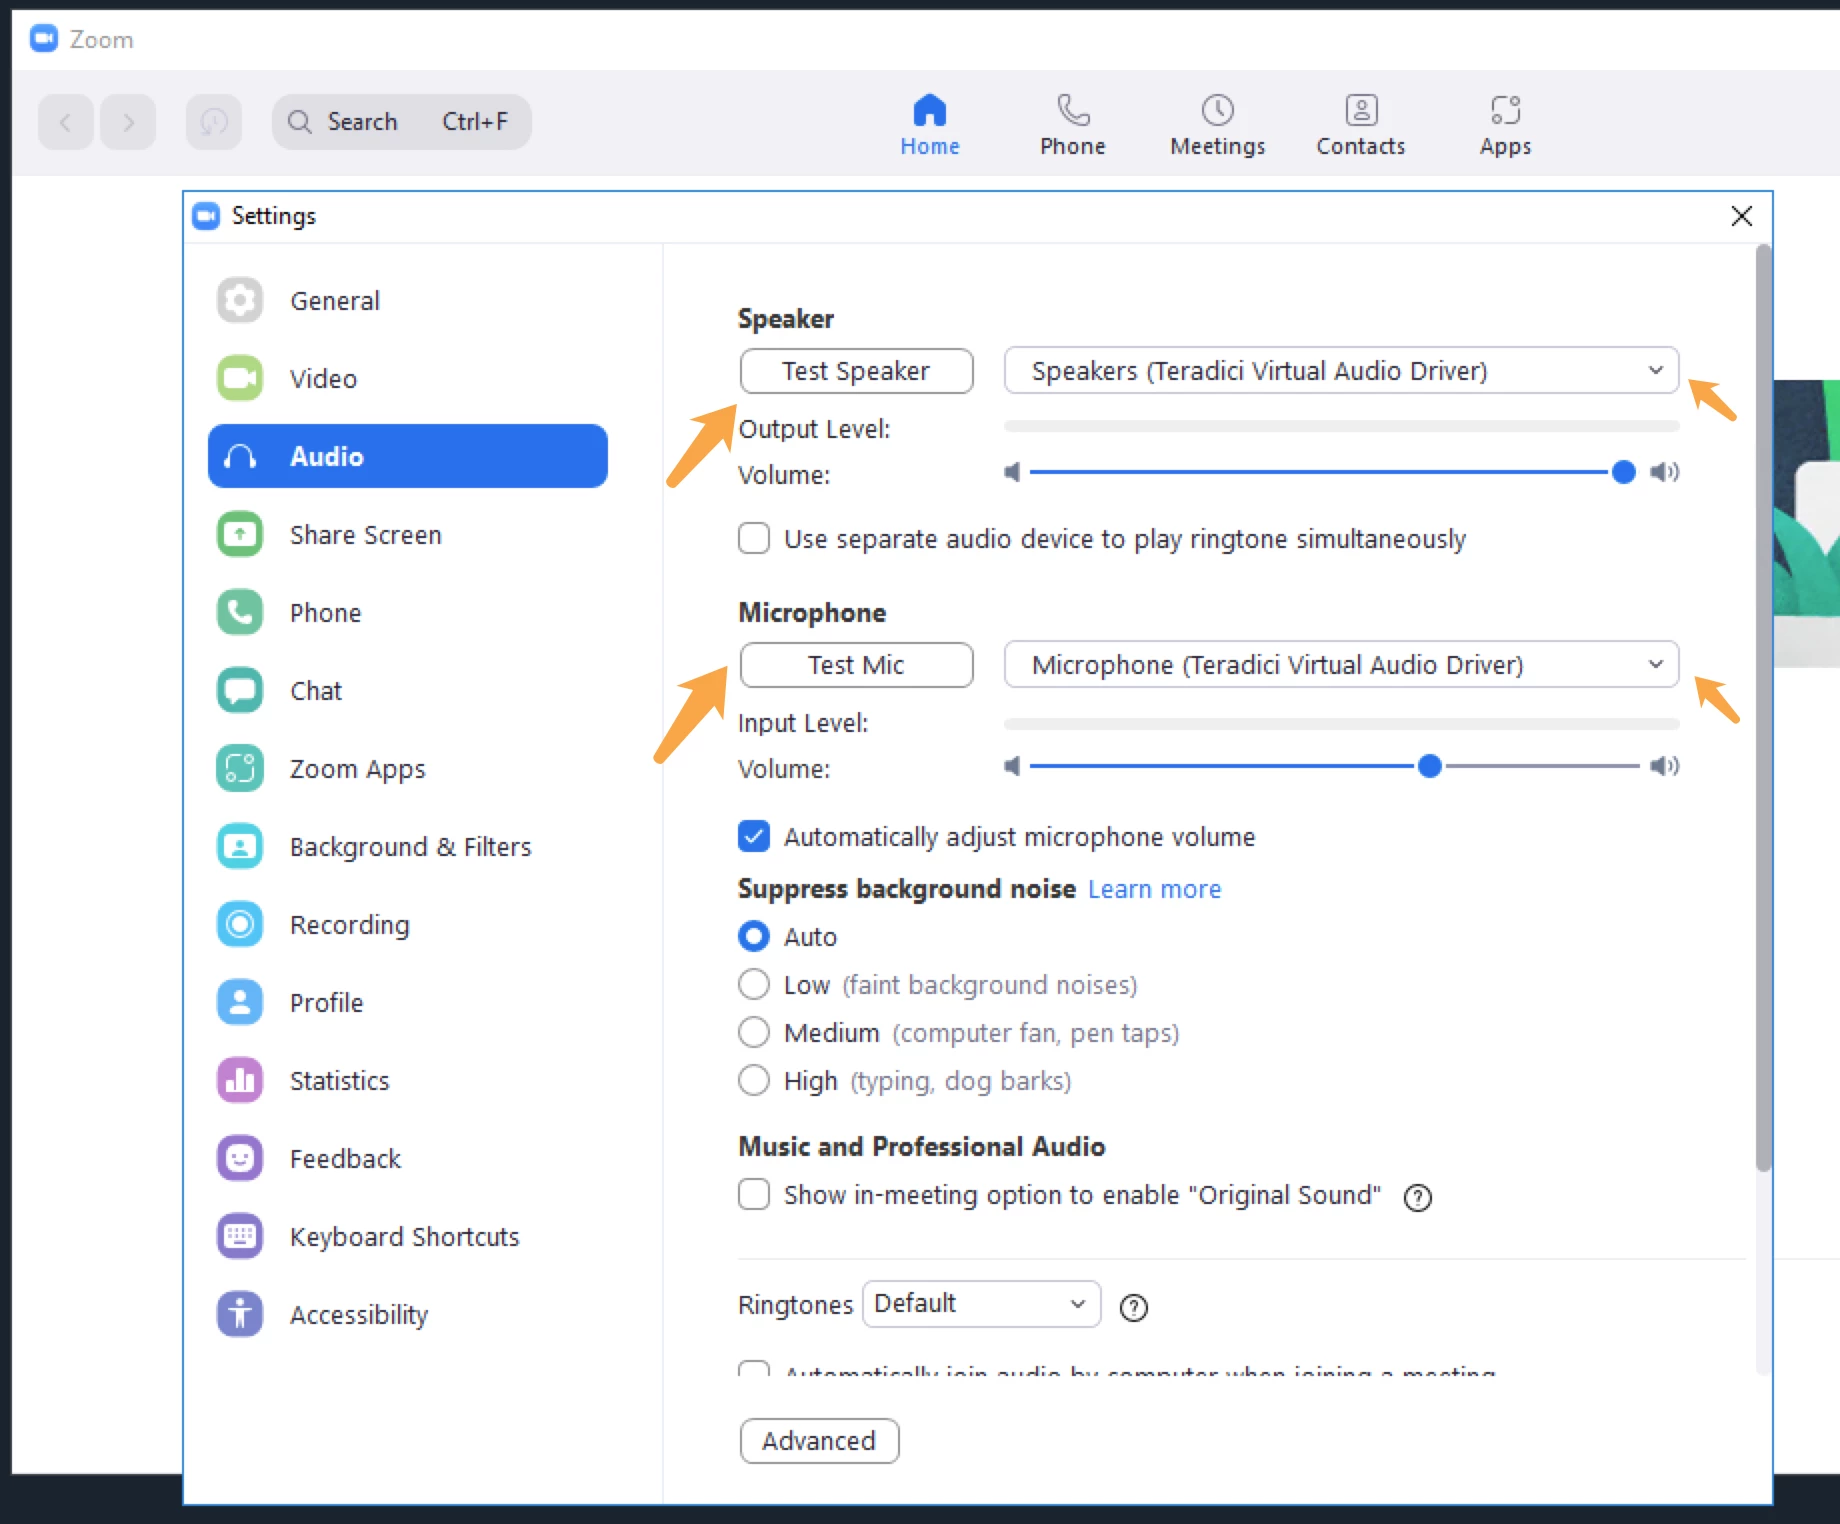Close the Settings window
The width and height of the screenshot is (1840, 1524).
(1741, 216)
